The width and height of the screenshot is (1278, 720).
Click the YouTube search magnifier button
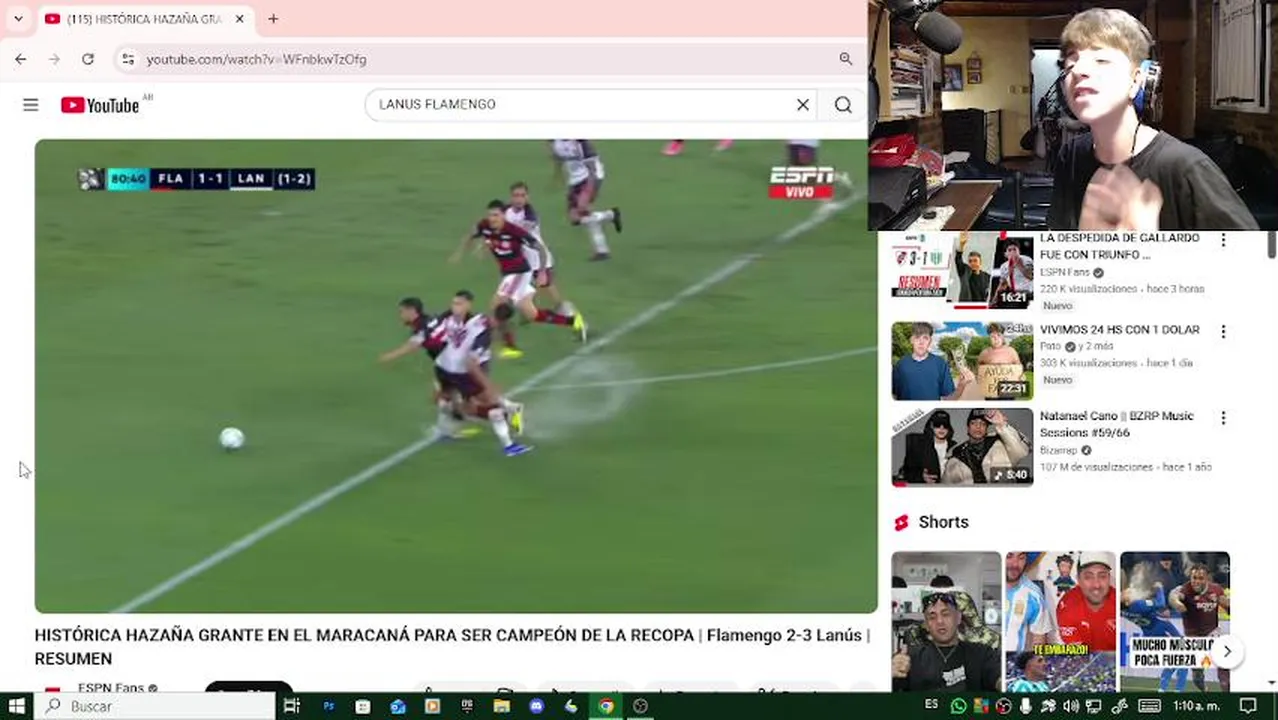843,104
